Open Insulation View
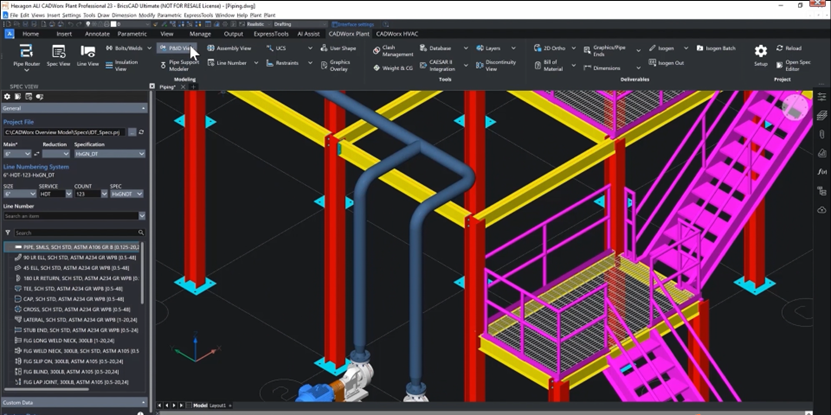The height and width of the screenshot is (415, 831). pos(121,65)
